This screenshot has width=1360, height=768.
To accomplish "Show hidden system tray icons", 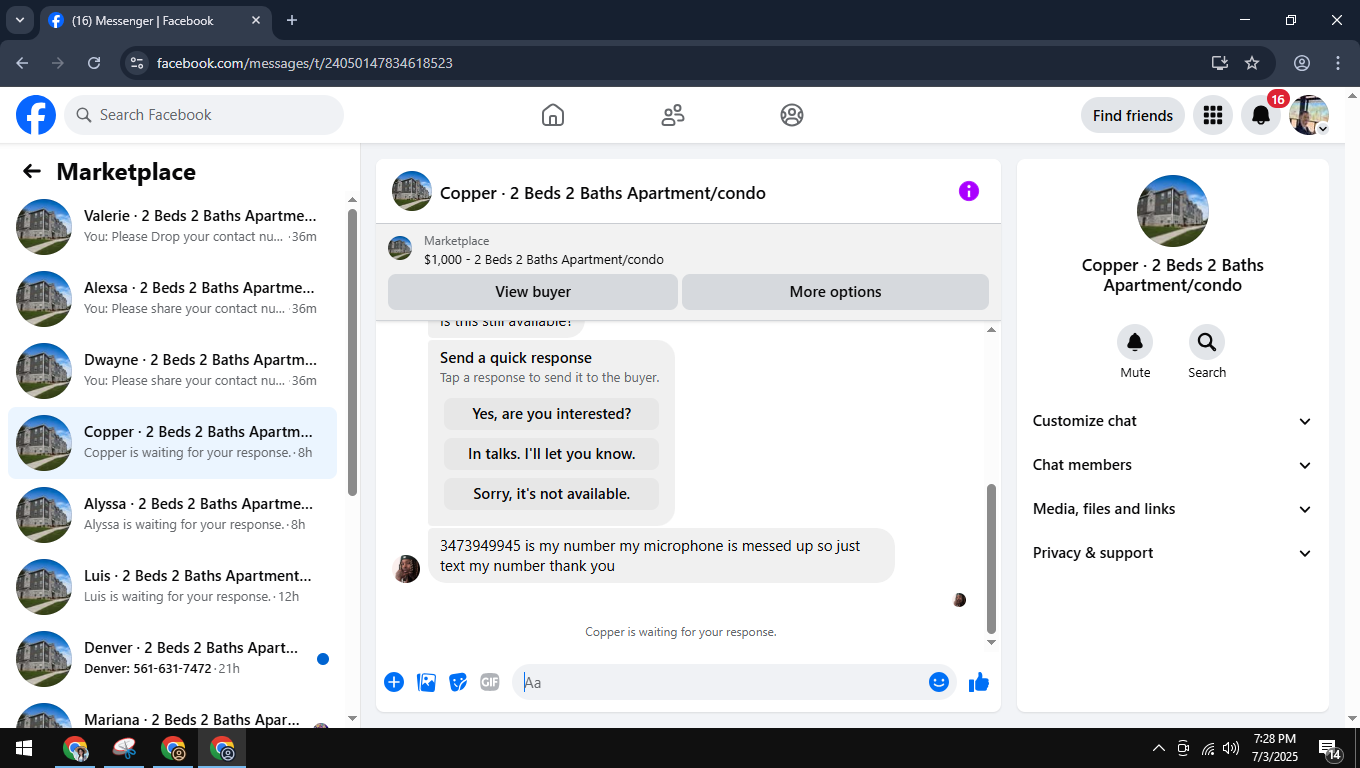I will point(1159,748).
